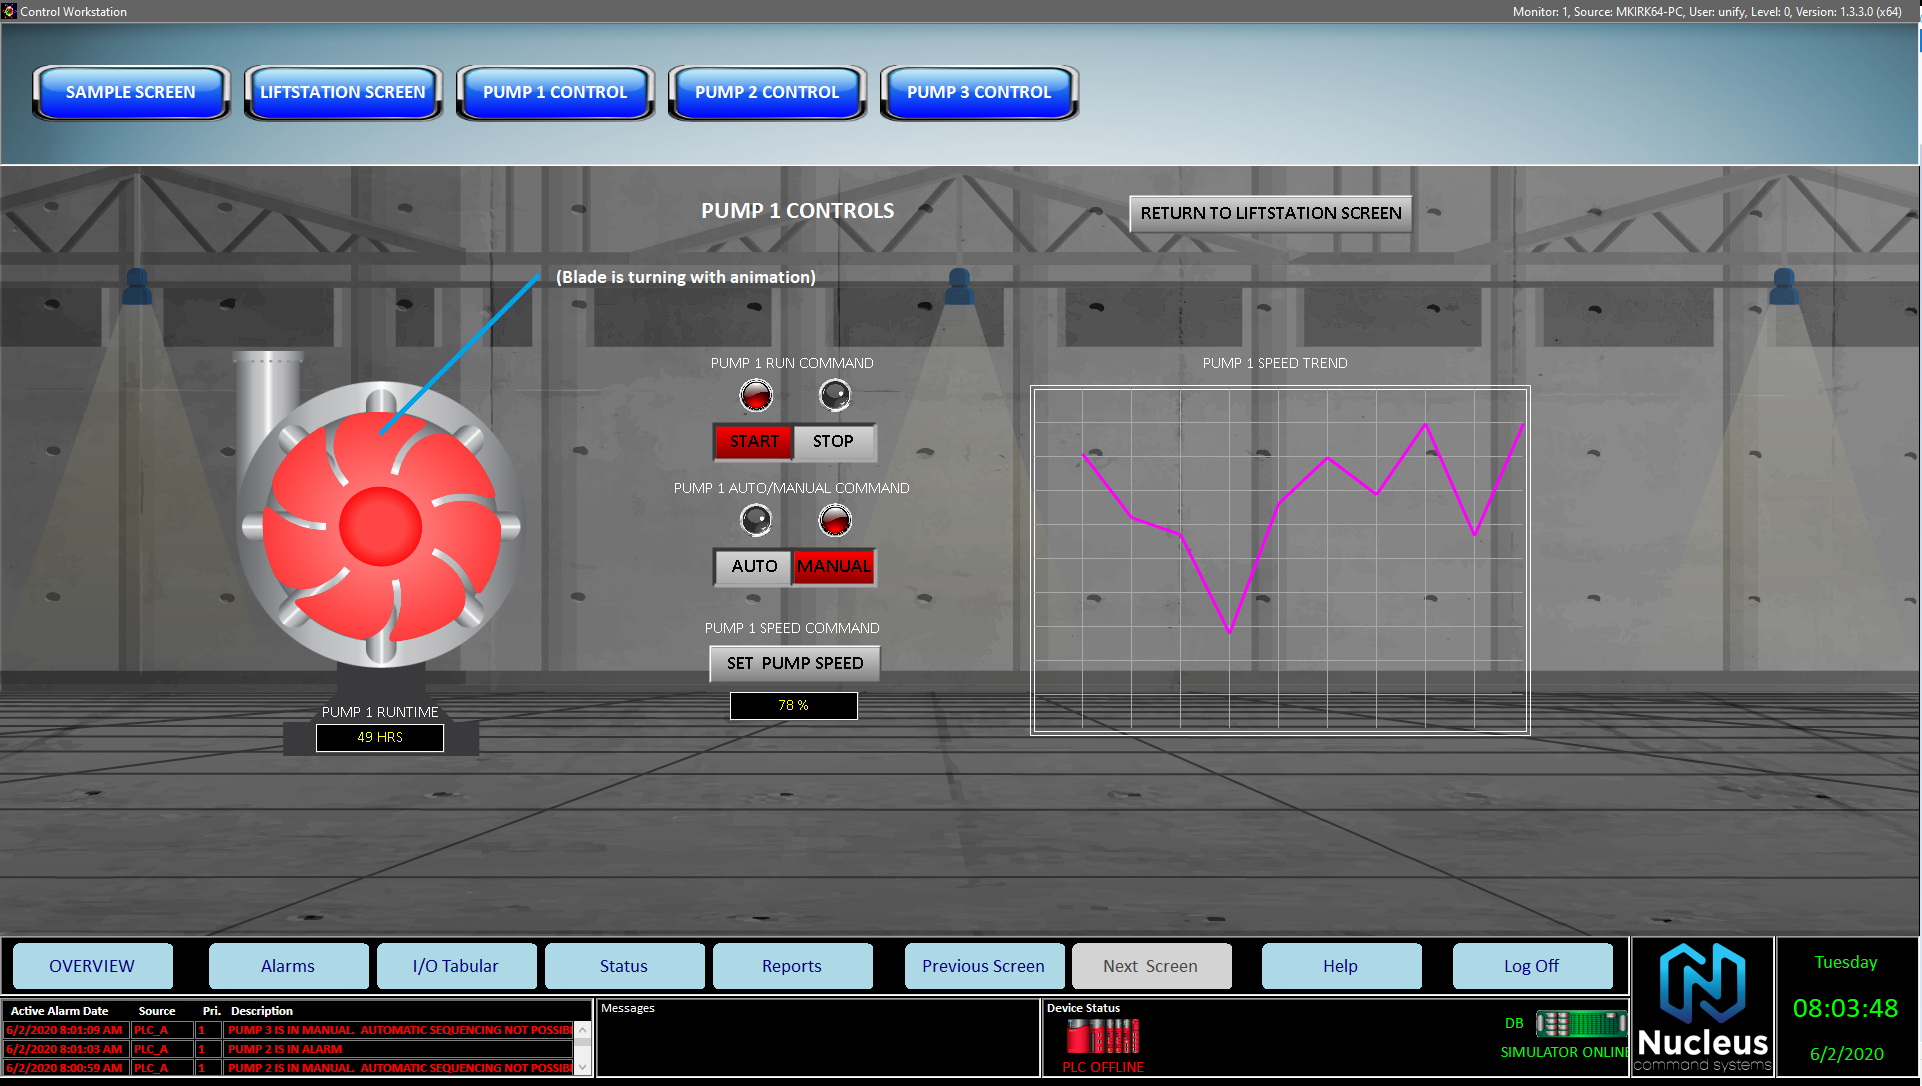Click the red indicator lamp above MANUAL

point(835,520)
